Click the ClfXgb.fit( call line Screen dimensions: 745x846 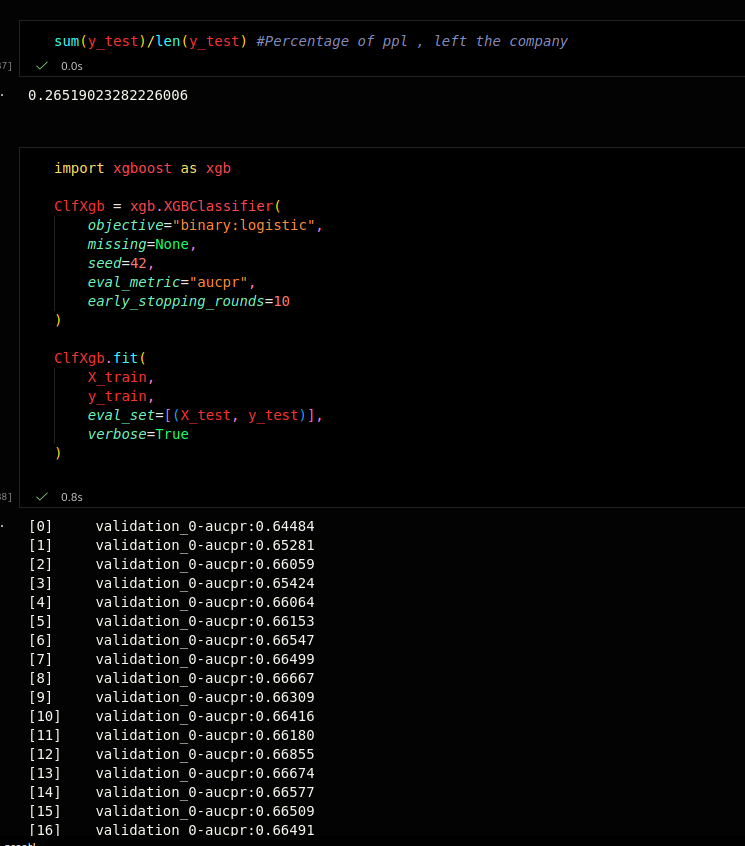tap(100, 358)
